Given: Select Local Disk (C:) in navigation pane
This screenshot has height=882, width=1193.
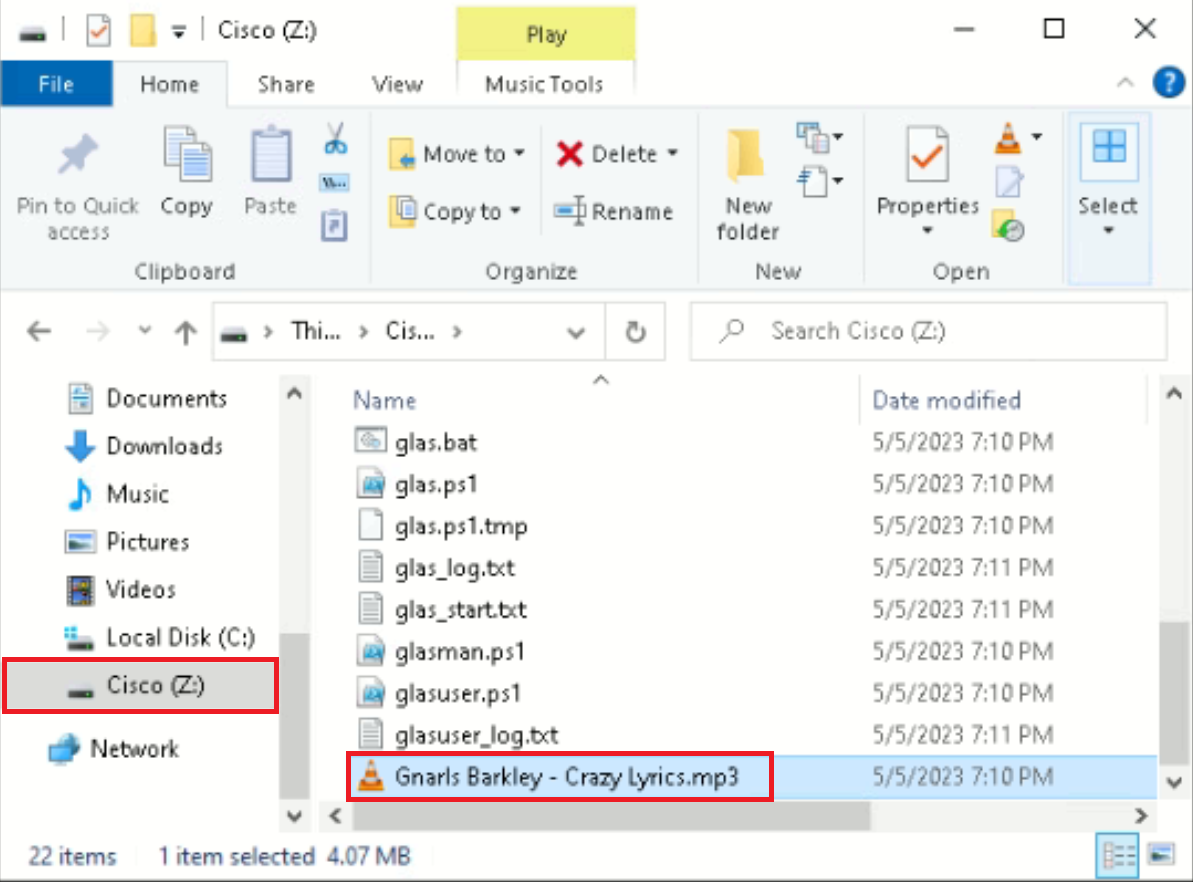Looking at the screenshot, I should point(180,637).
